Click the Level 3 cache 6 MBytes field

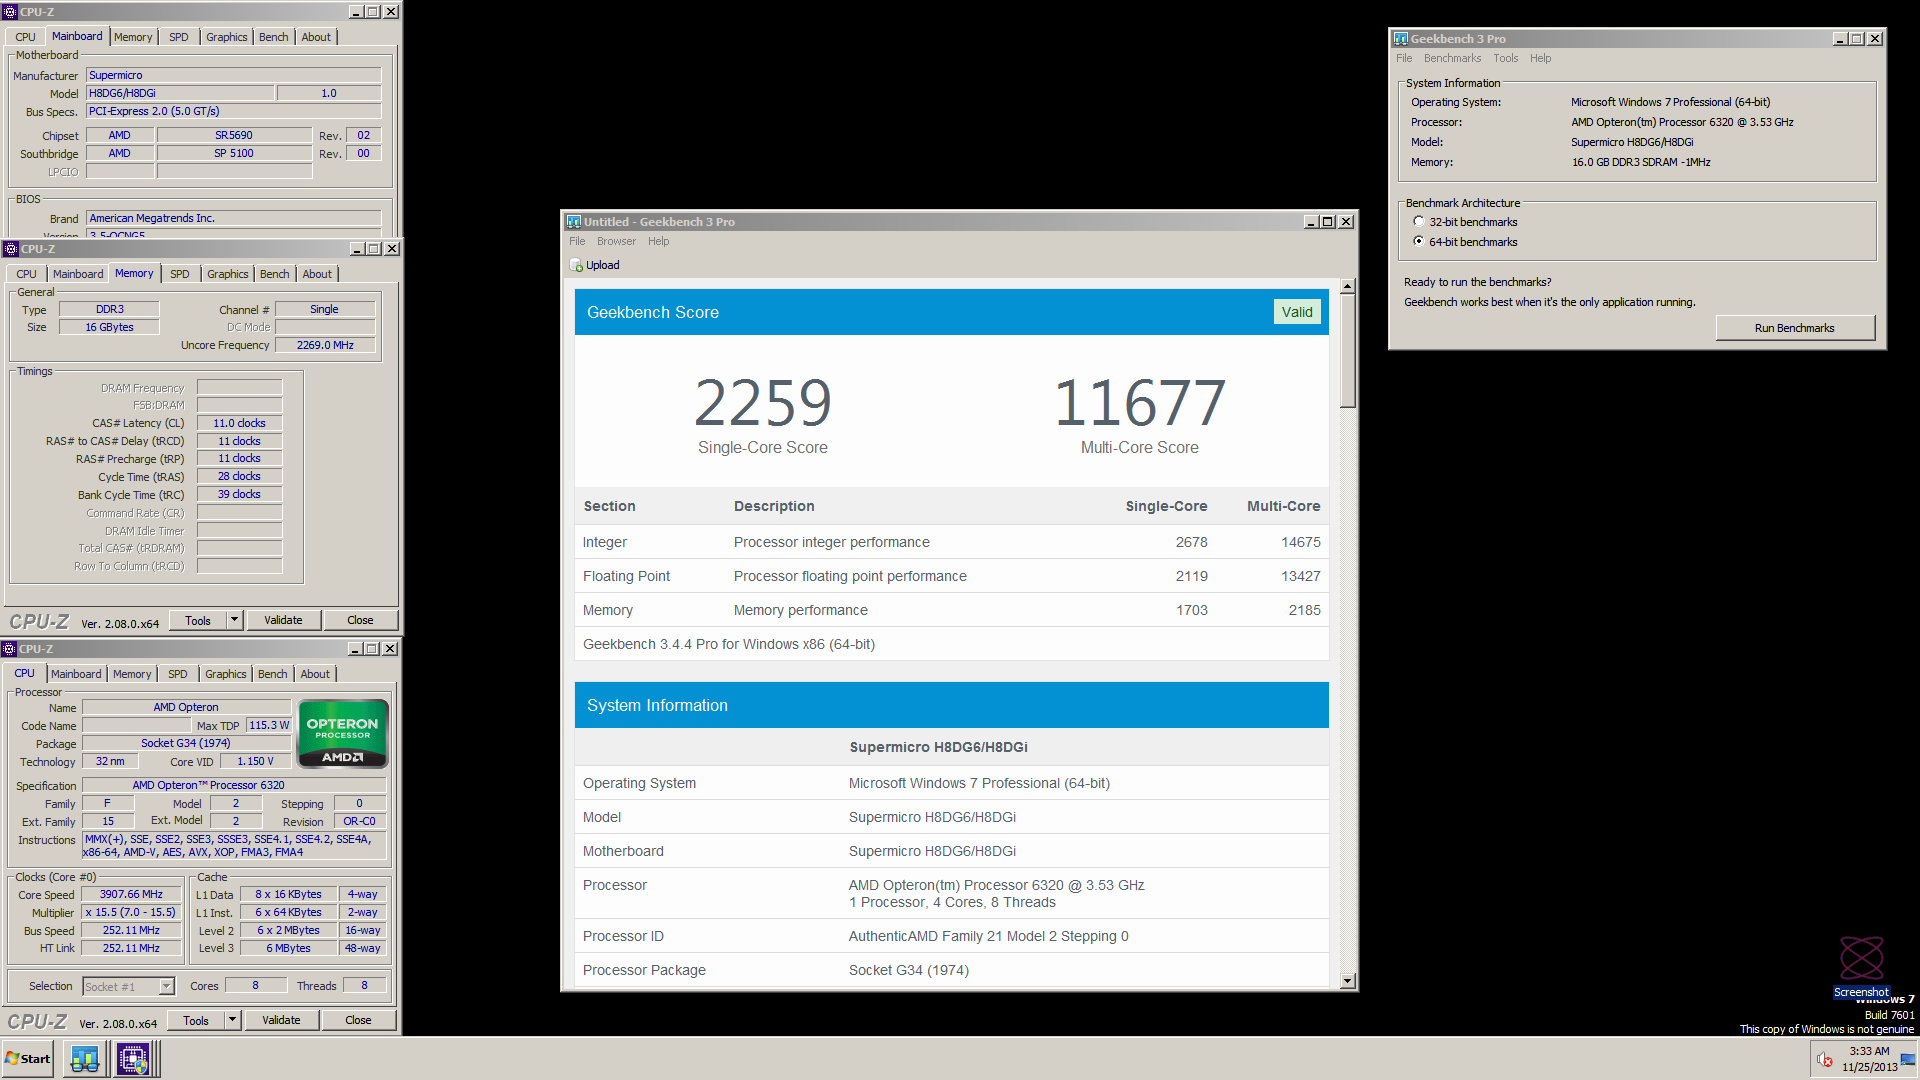(x=288, y=948)
